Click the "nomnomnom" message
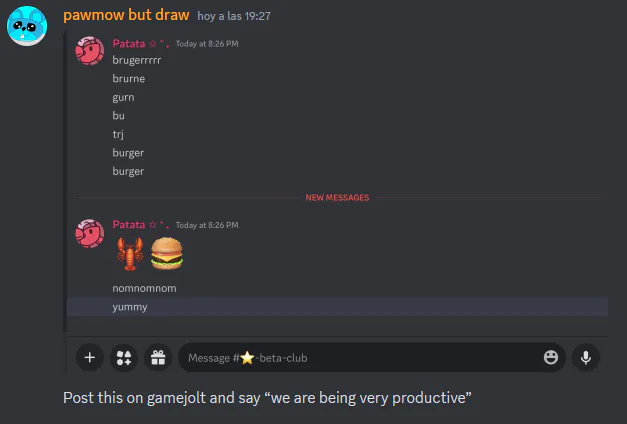627x424 pixels. pos(145,288)
